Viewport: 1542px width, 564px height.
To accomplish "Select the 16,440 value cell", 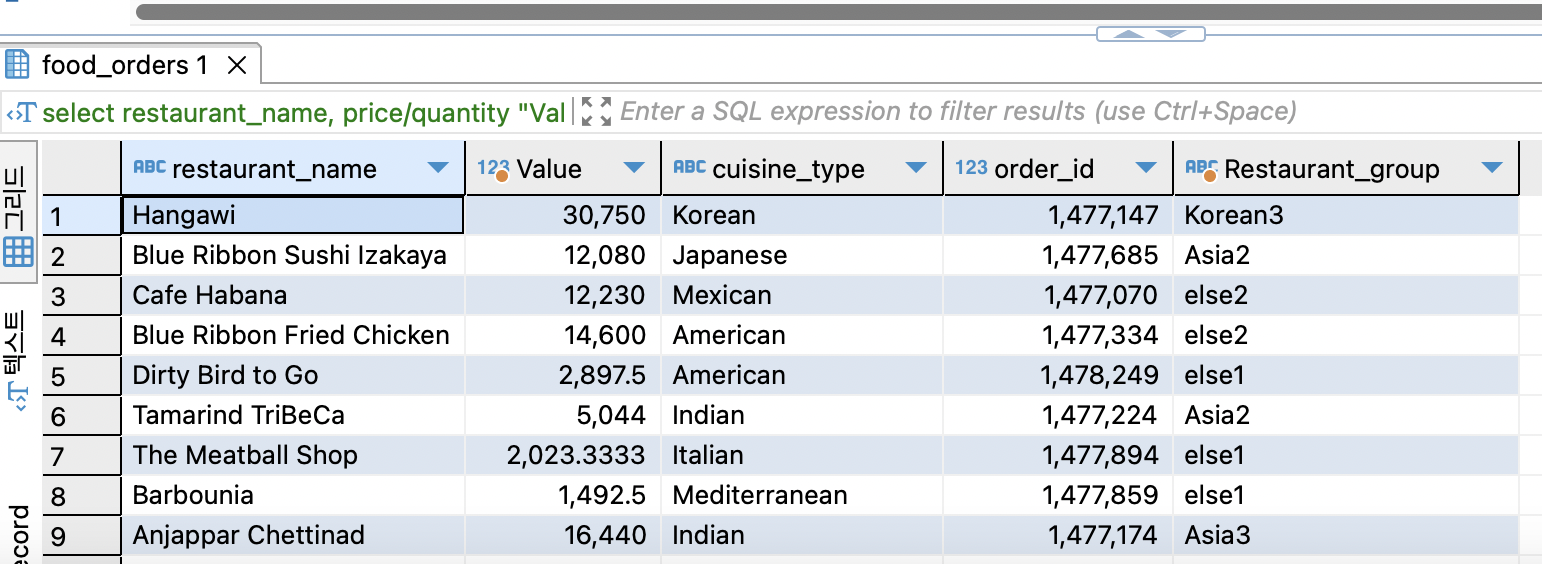I will coord(563,535).
